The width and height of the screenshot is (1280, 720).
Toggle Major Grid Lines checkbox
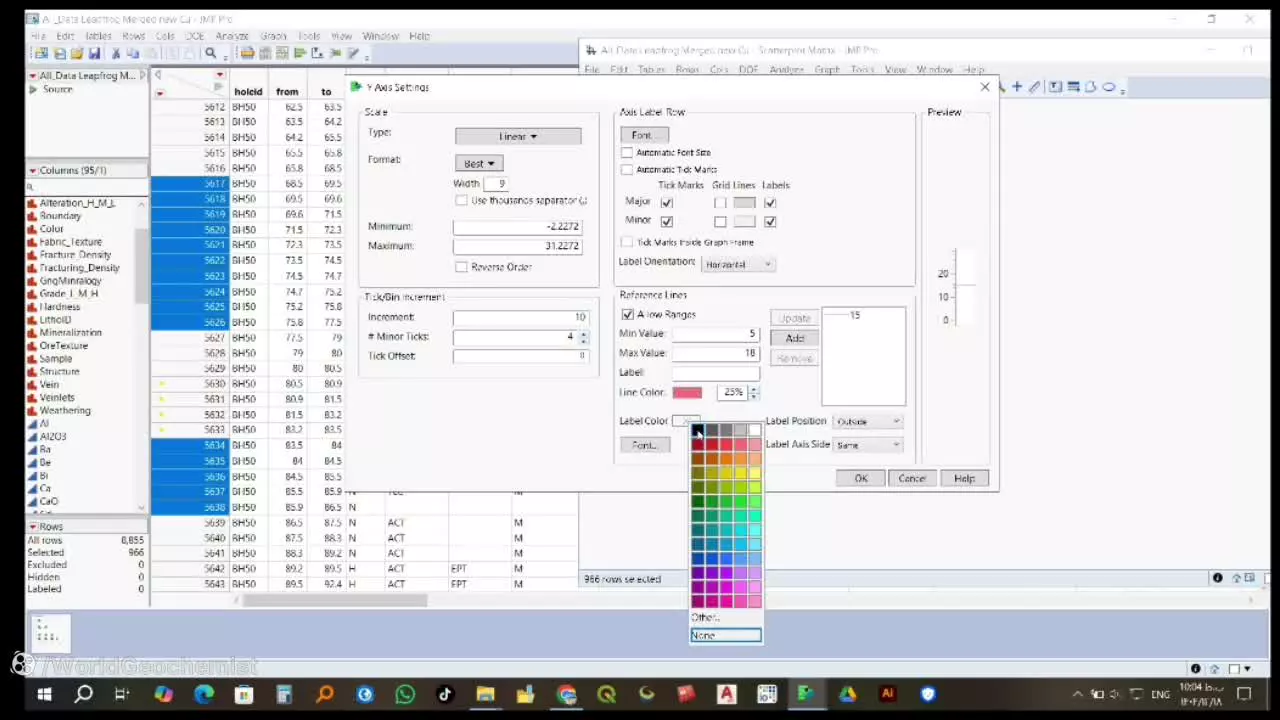tap(720, 203)
